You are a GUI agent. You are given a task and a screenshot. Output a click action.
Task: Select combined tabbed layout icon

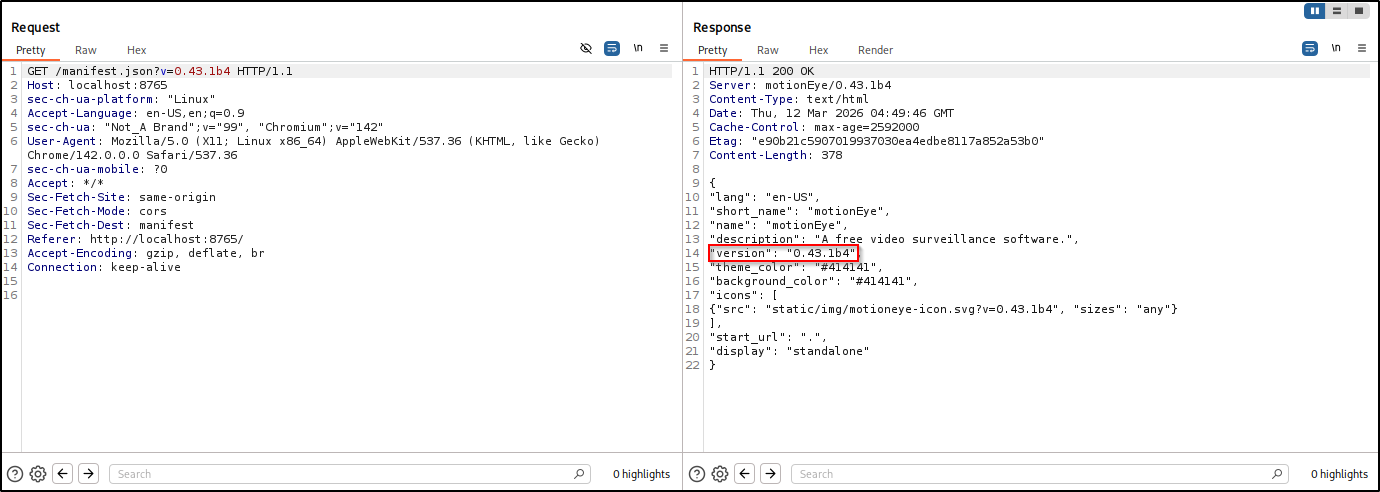(x=1359, y=11)
